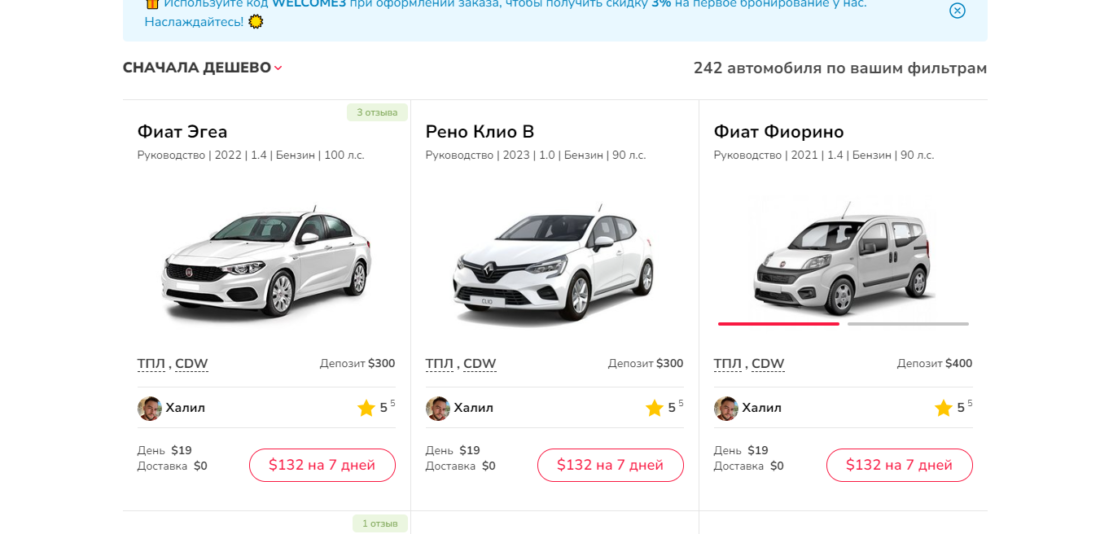Book the Рено Клио В for $132, 7 days
The height and width of the screenshot is (534, 1100).
pyautogui.click(x=610, y=465)
